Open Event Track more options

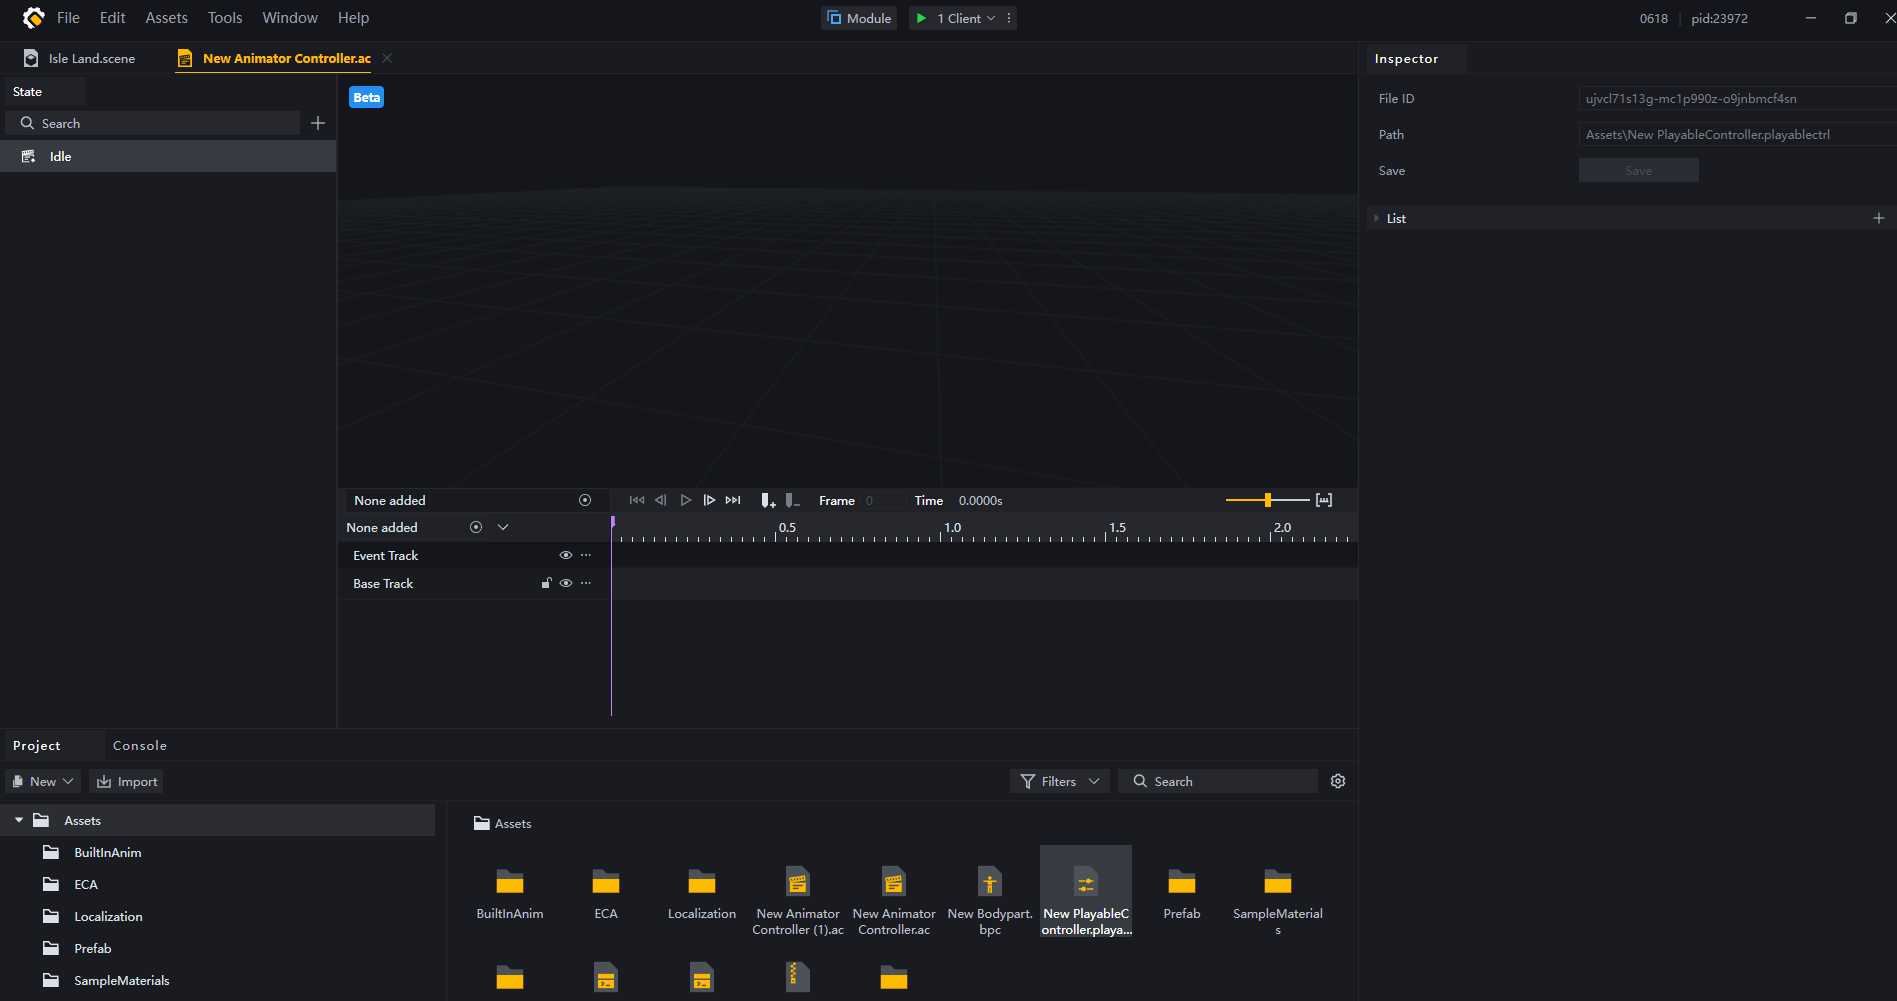click(586, 555)
